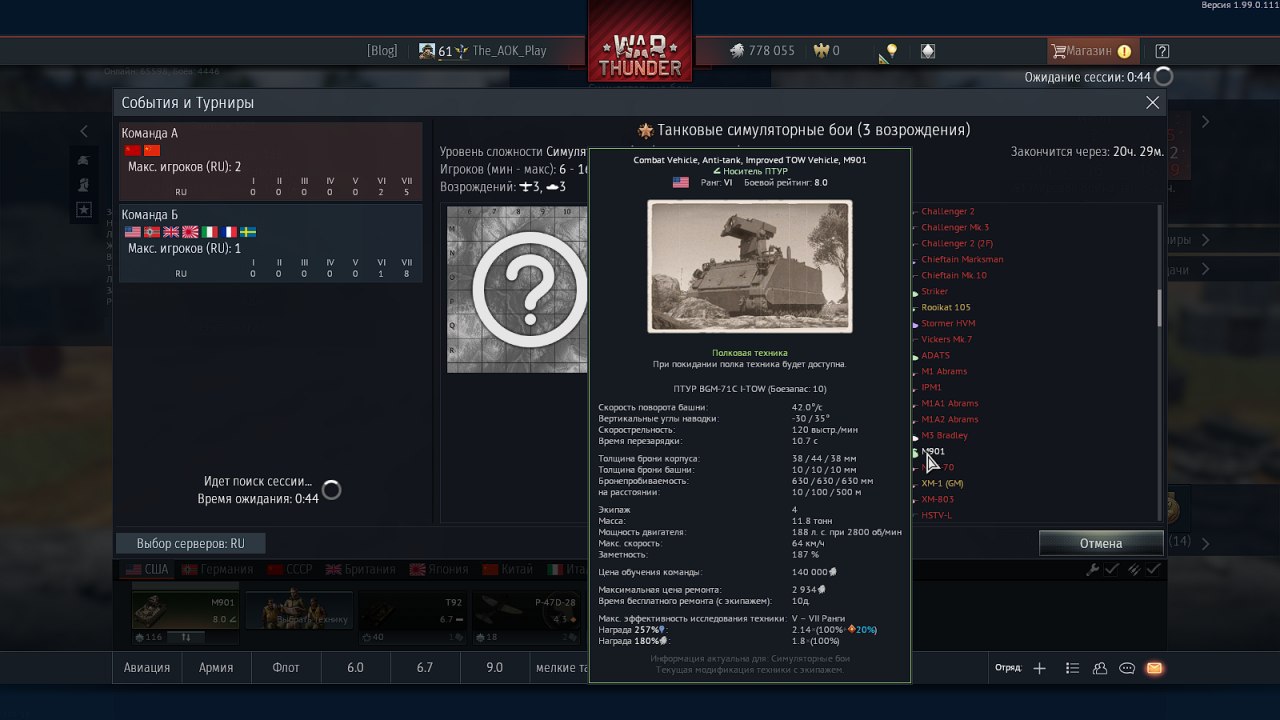Select M1A1 Abrams in vehicle list
The height and width of the screenshot is (720, 1280).
(x=949, y=403)
